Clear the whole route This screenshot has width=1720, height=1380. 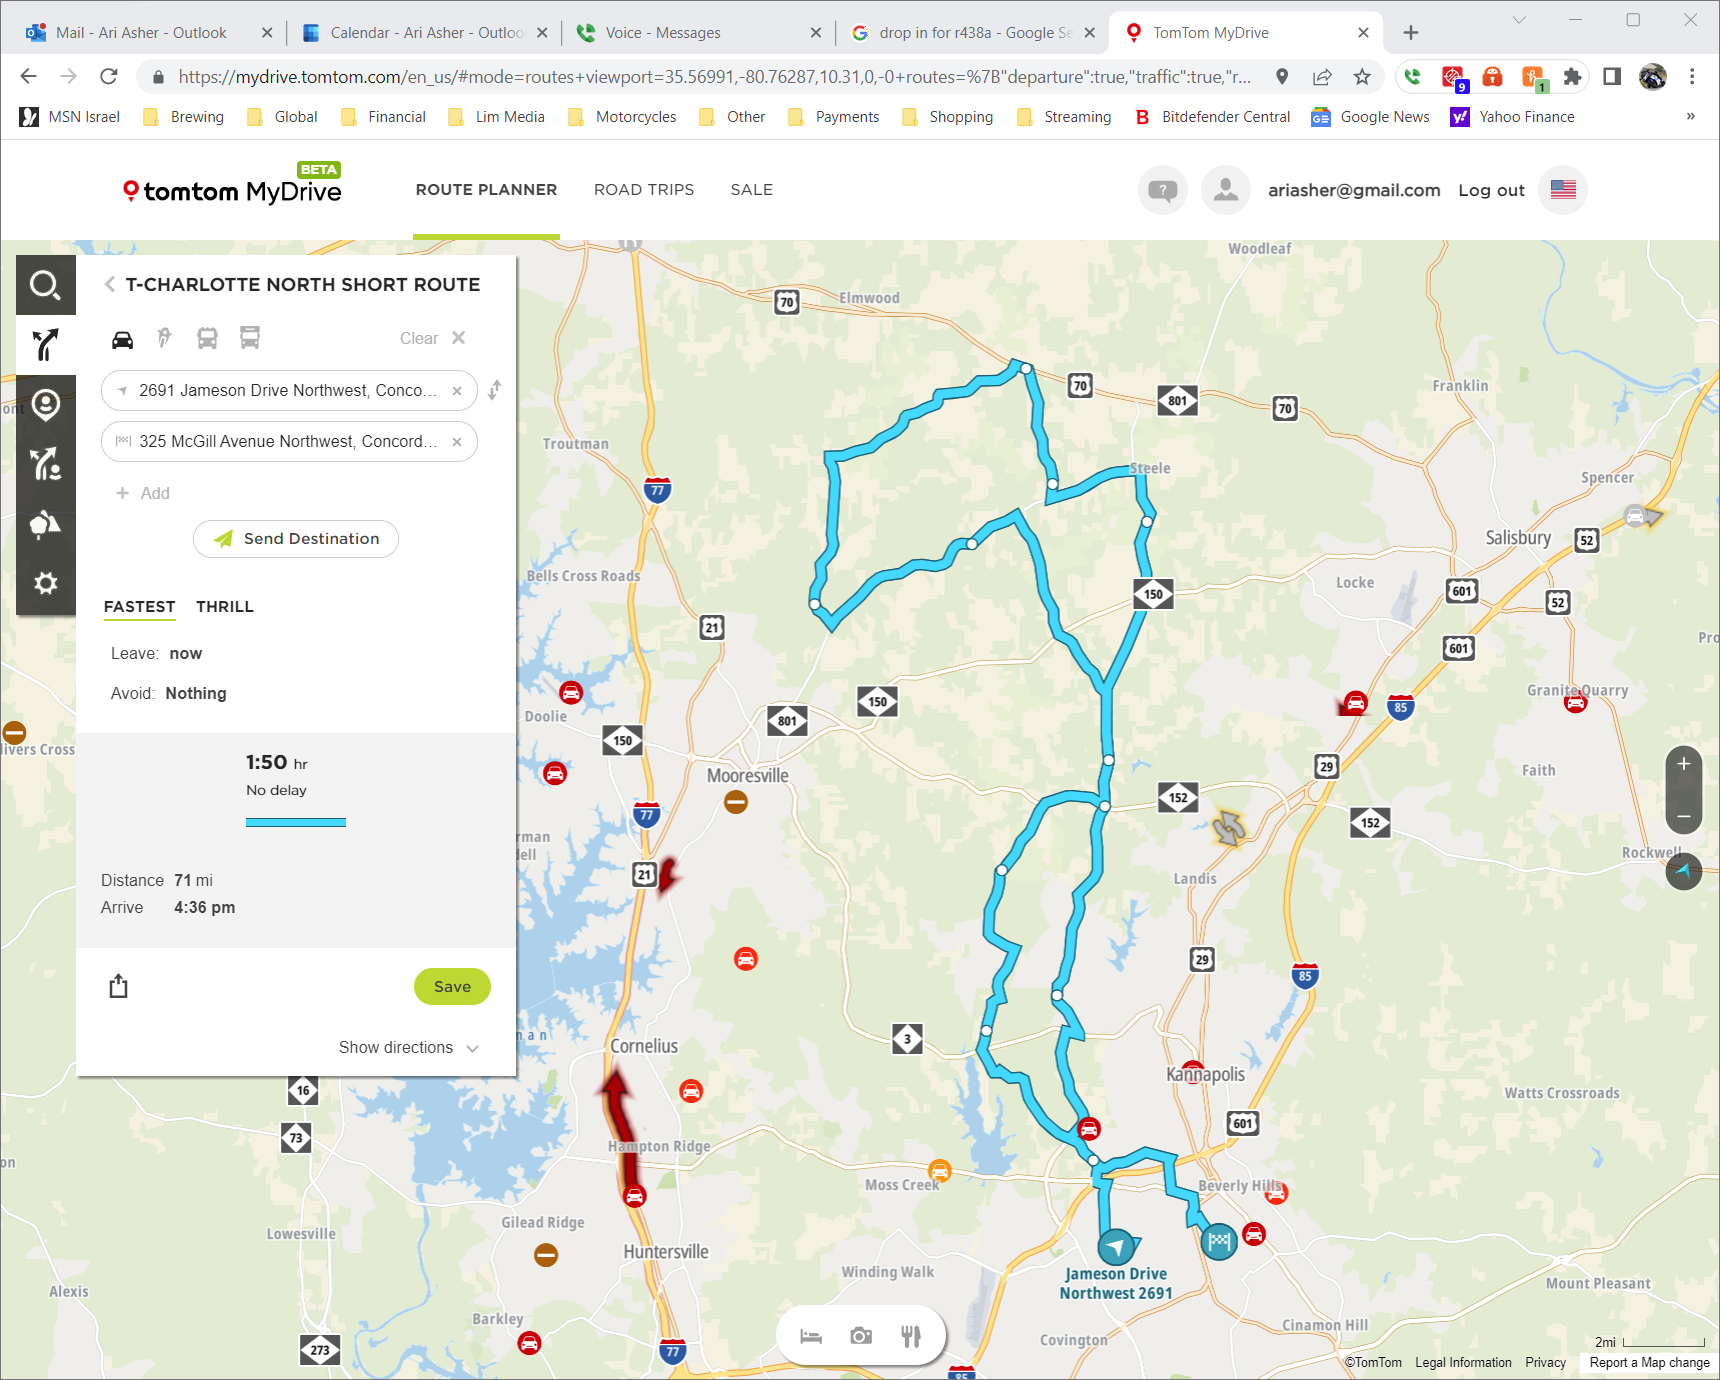tap(432, 338)
